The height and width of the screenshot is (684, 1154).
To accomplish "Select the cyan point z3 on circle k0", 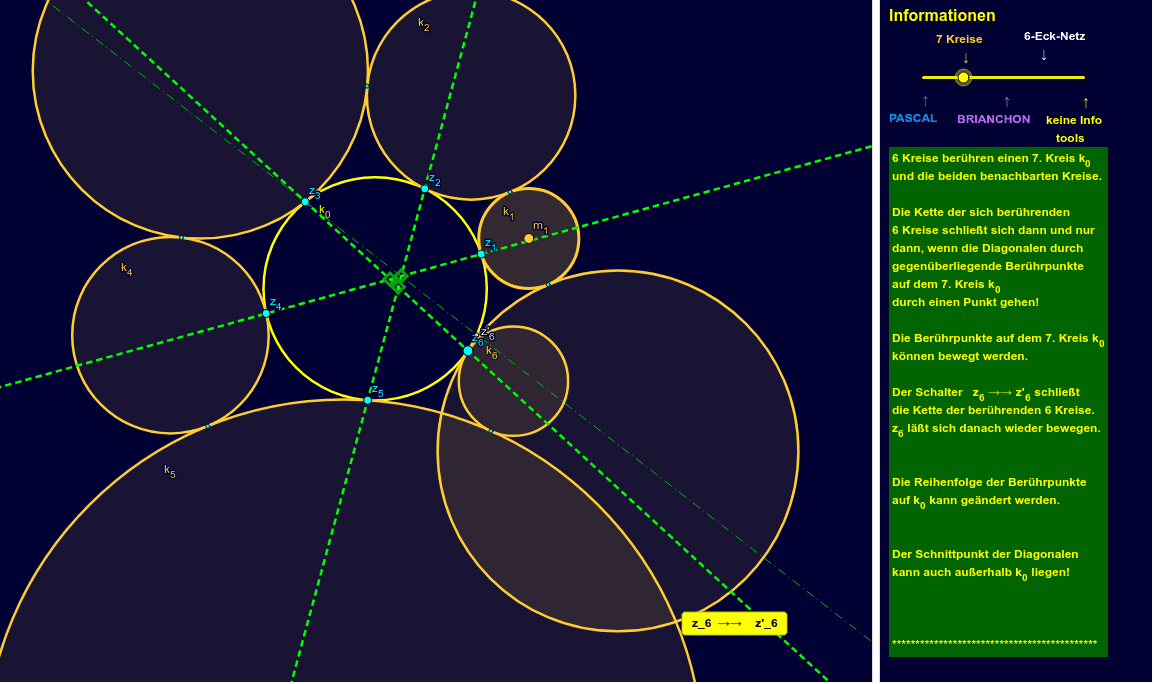I will [x=305, y=201].
